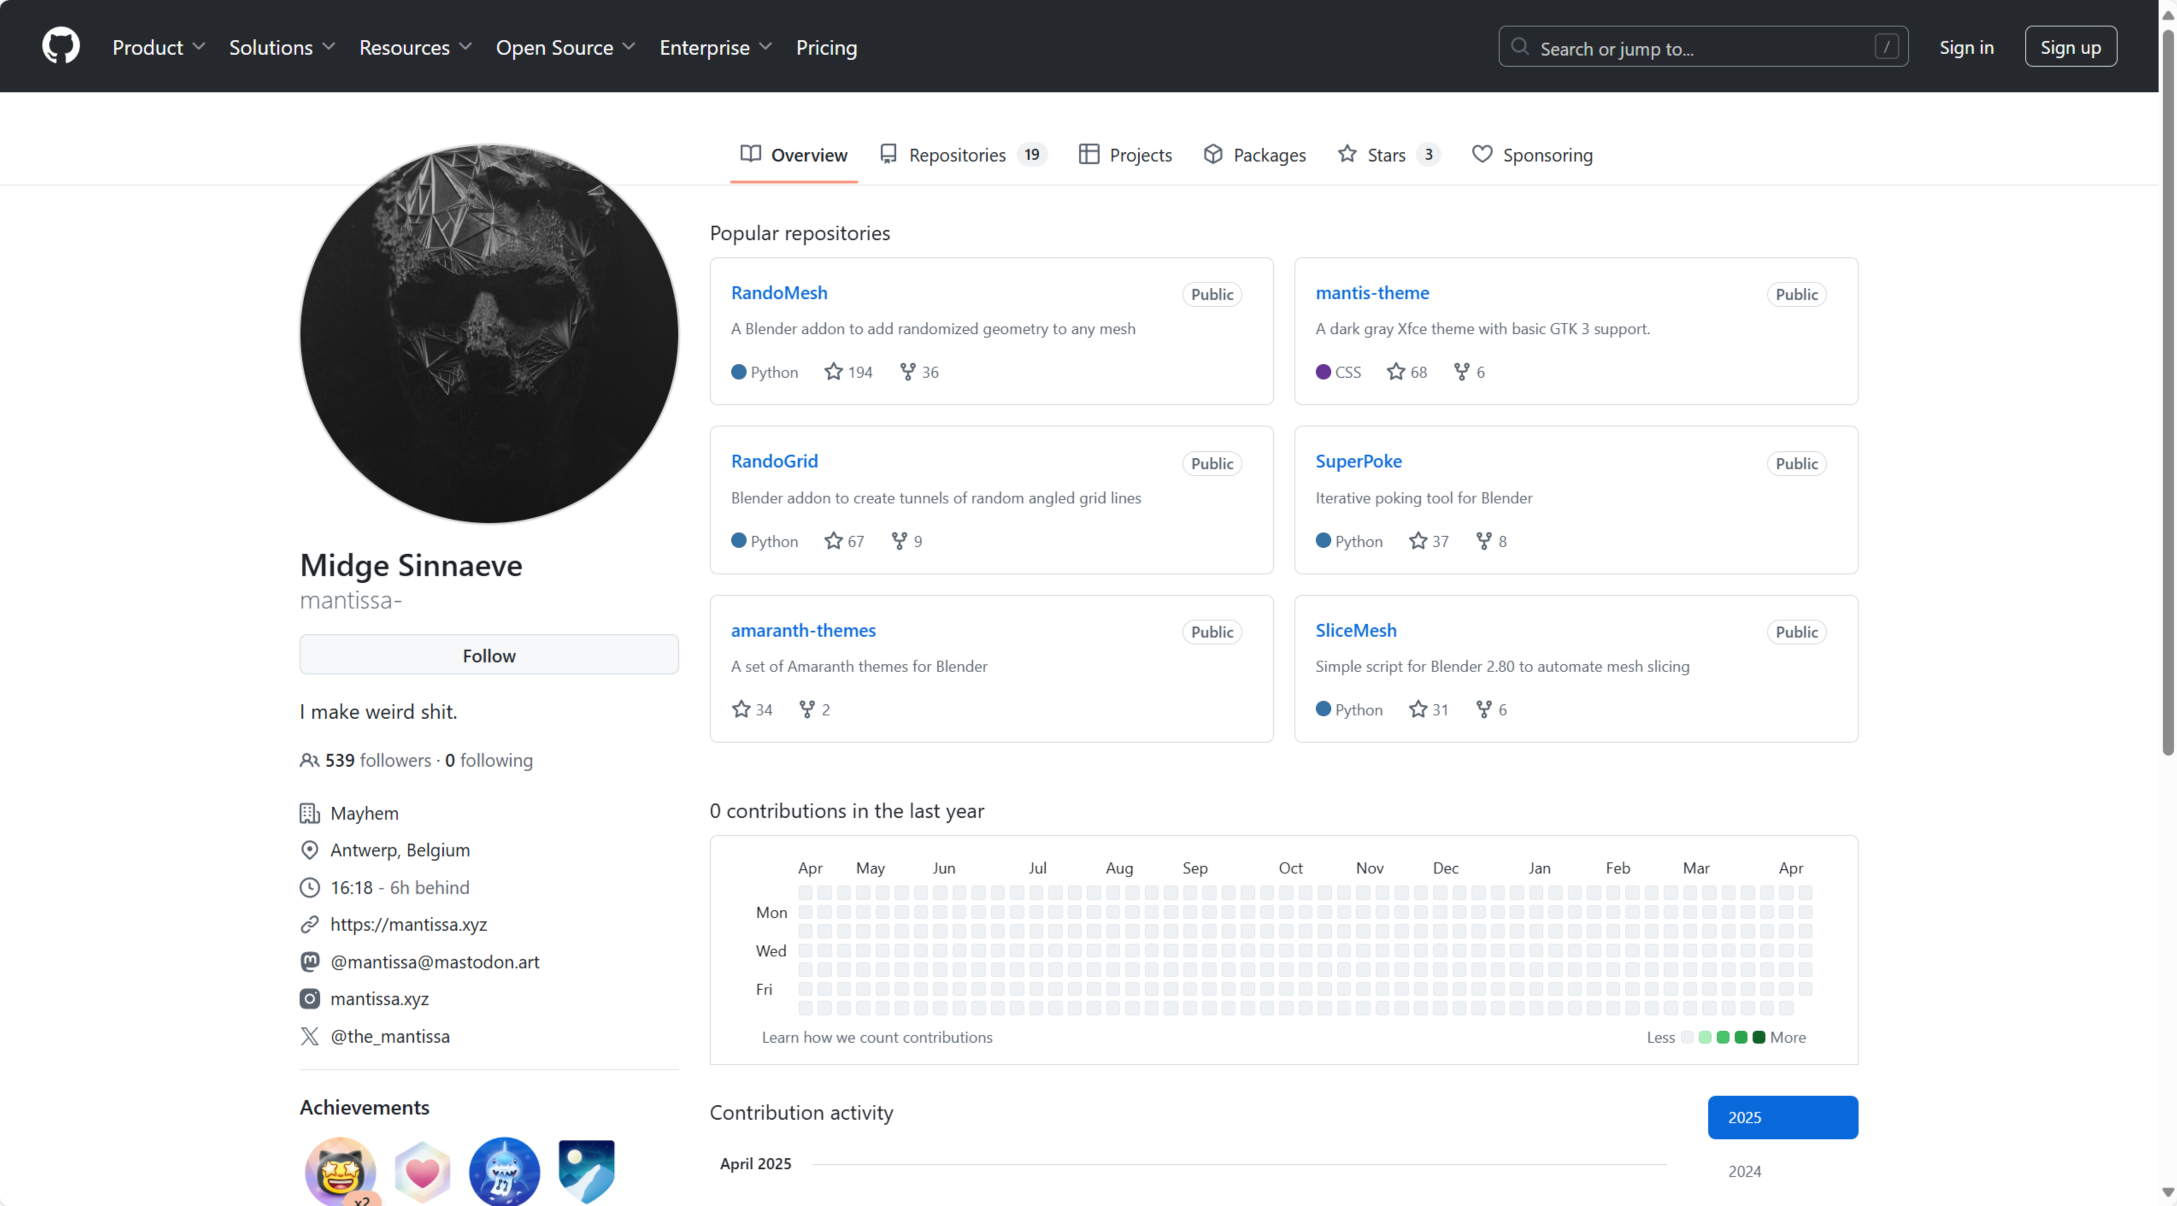Focus the Search or jump to field
2177x1206 pixels.
(1702, 48)
